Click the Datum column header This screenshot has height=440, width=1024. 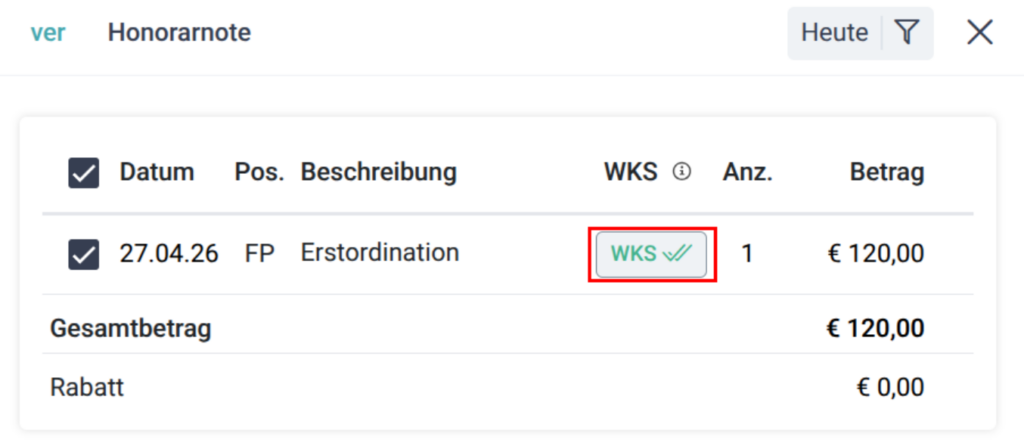(157, 172)
